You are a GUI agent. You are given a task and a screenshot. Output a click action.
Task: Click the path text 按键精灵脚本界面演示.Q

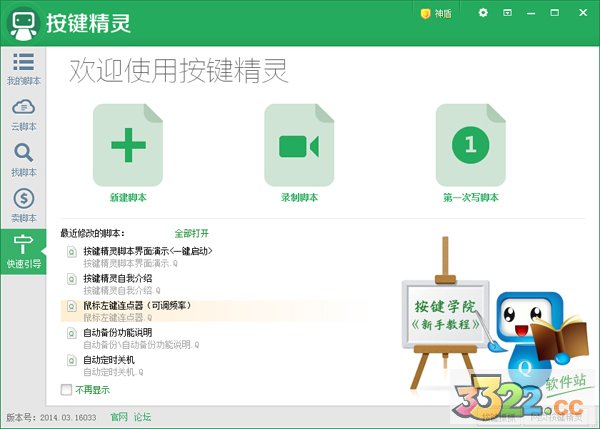130,263
